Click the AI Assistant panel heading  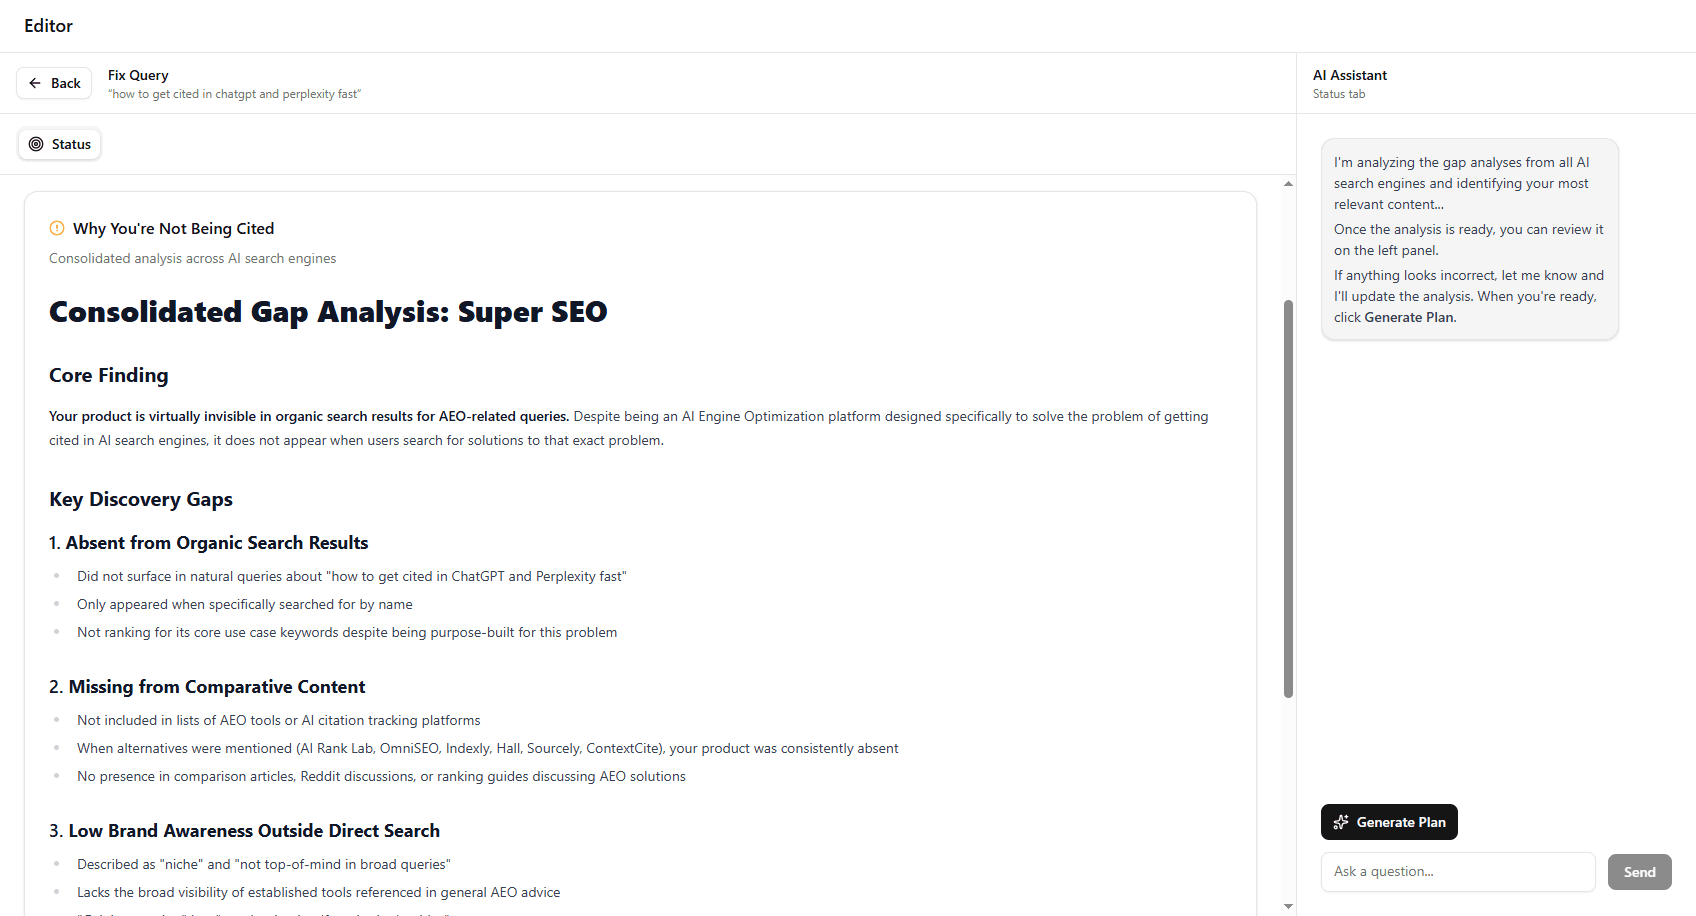tap(1349, 75)
